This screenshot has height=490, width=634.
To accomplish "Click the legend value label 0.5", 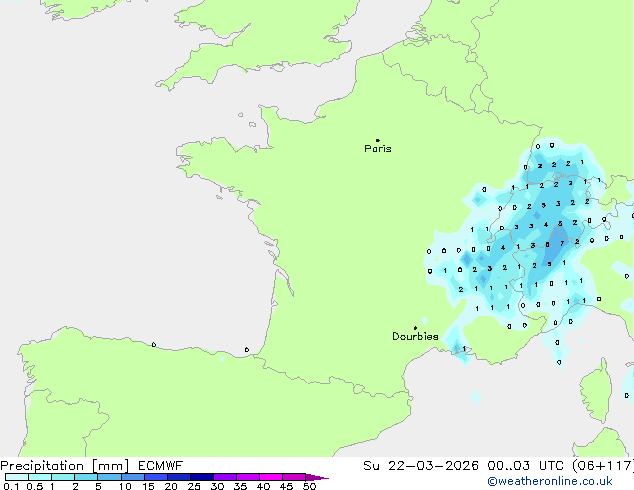I will [35, 486].
